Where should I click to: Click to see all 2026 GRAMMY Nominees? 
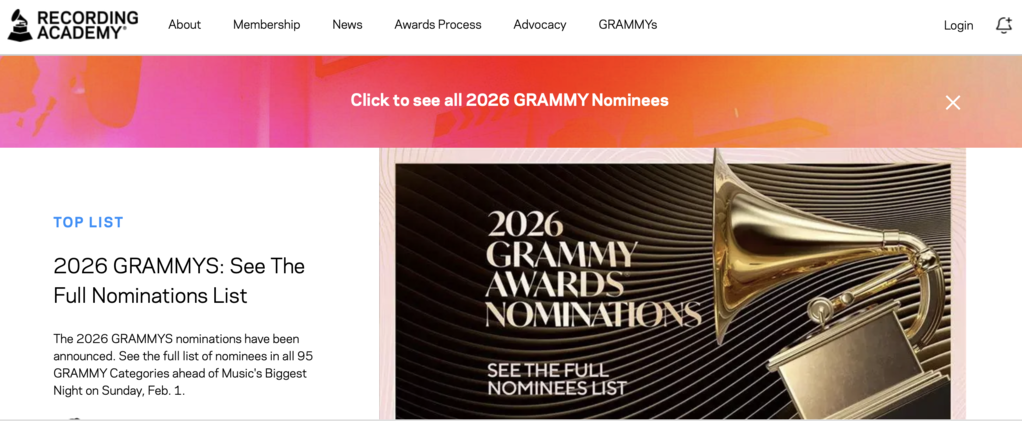point(509,100)
